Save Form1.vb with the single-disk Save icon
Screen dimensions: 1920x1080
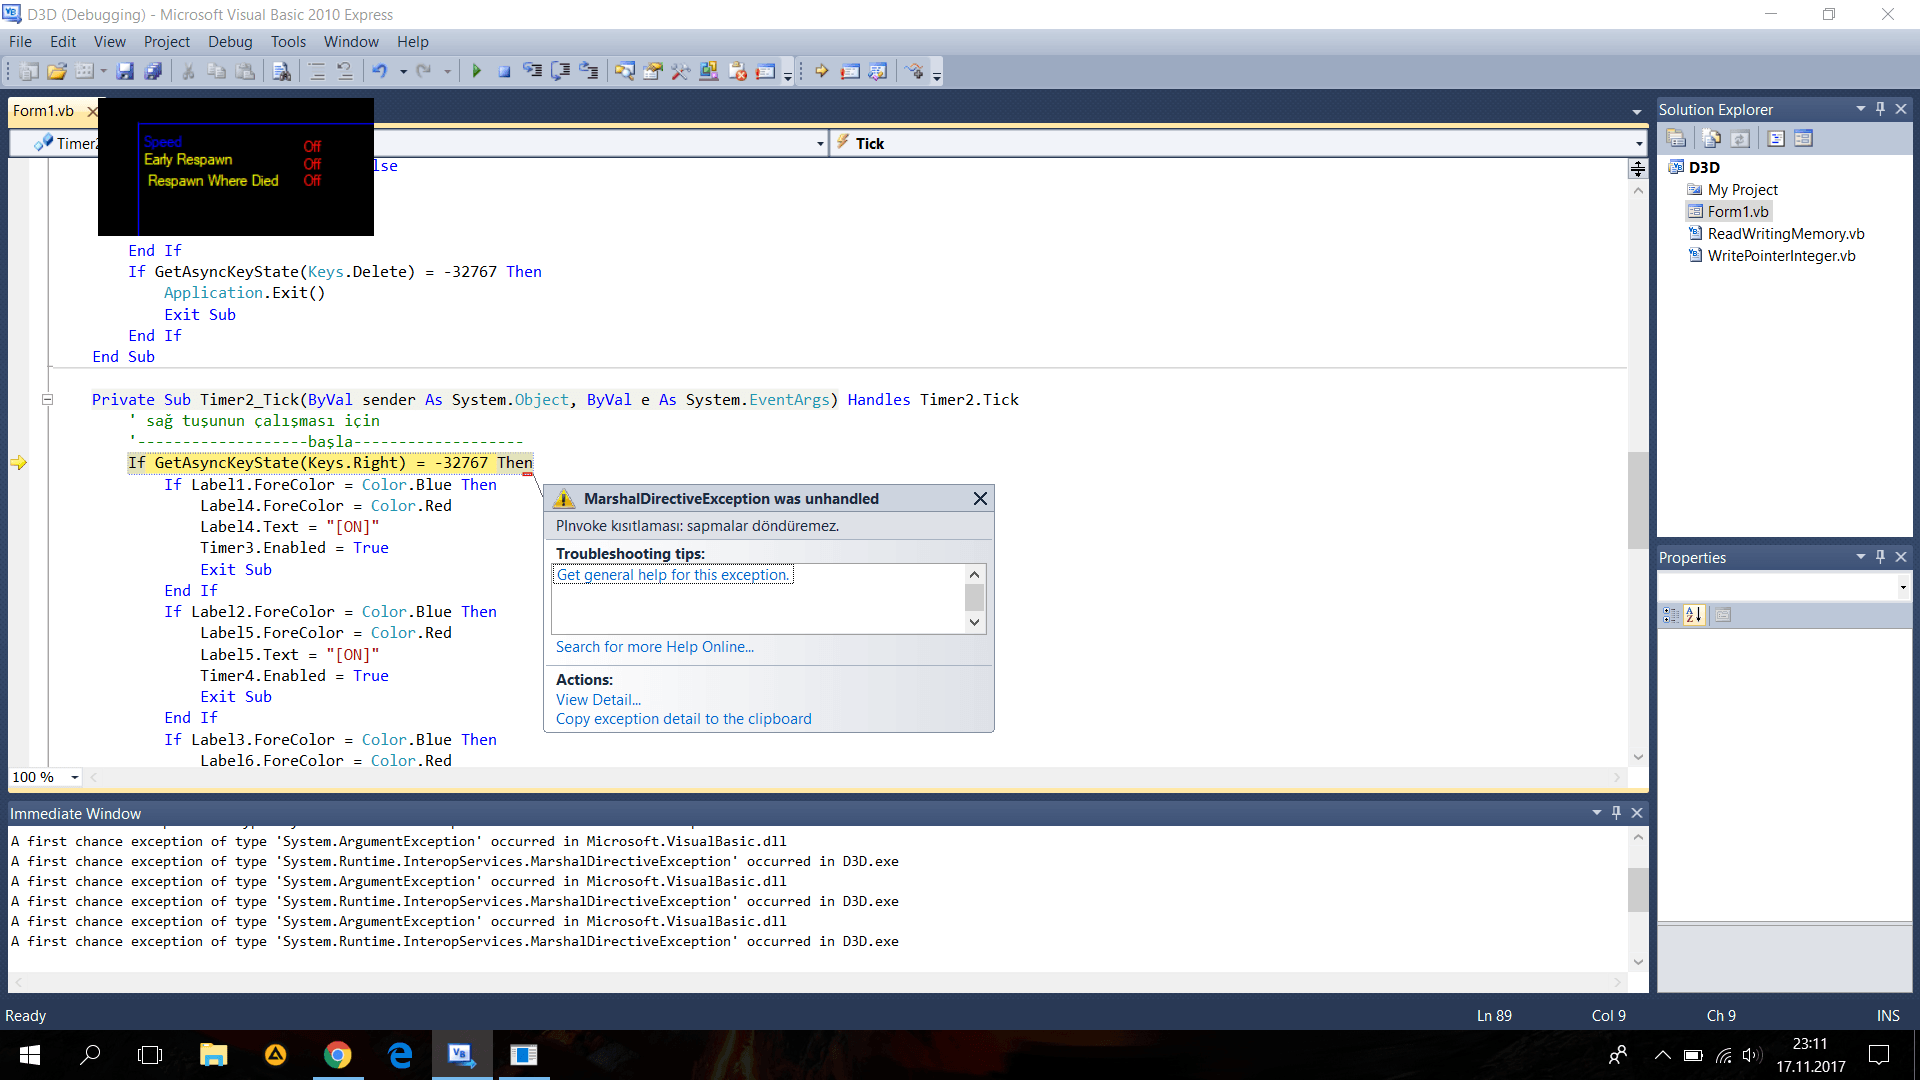(x=125, y=71)
